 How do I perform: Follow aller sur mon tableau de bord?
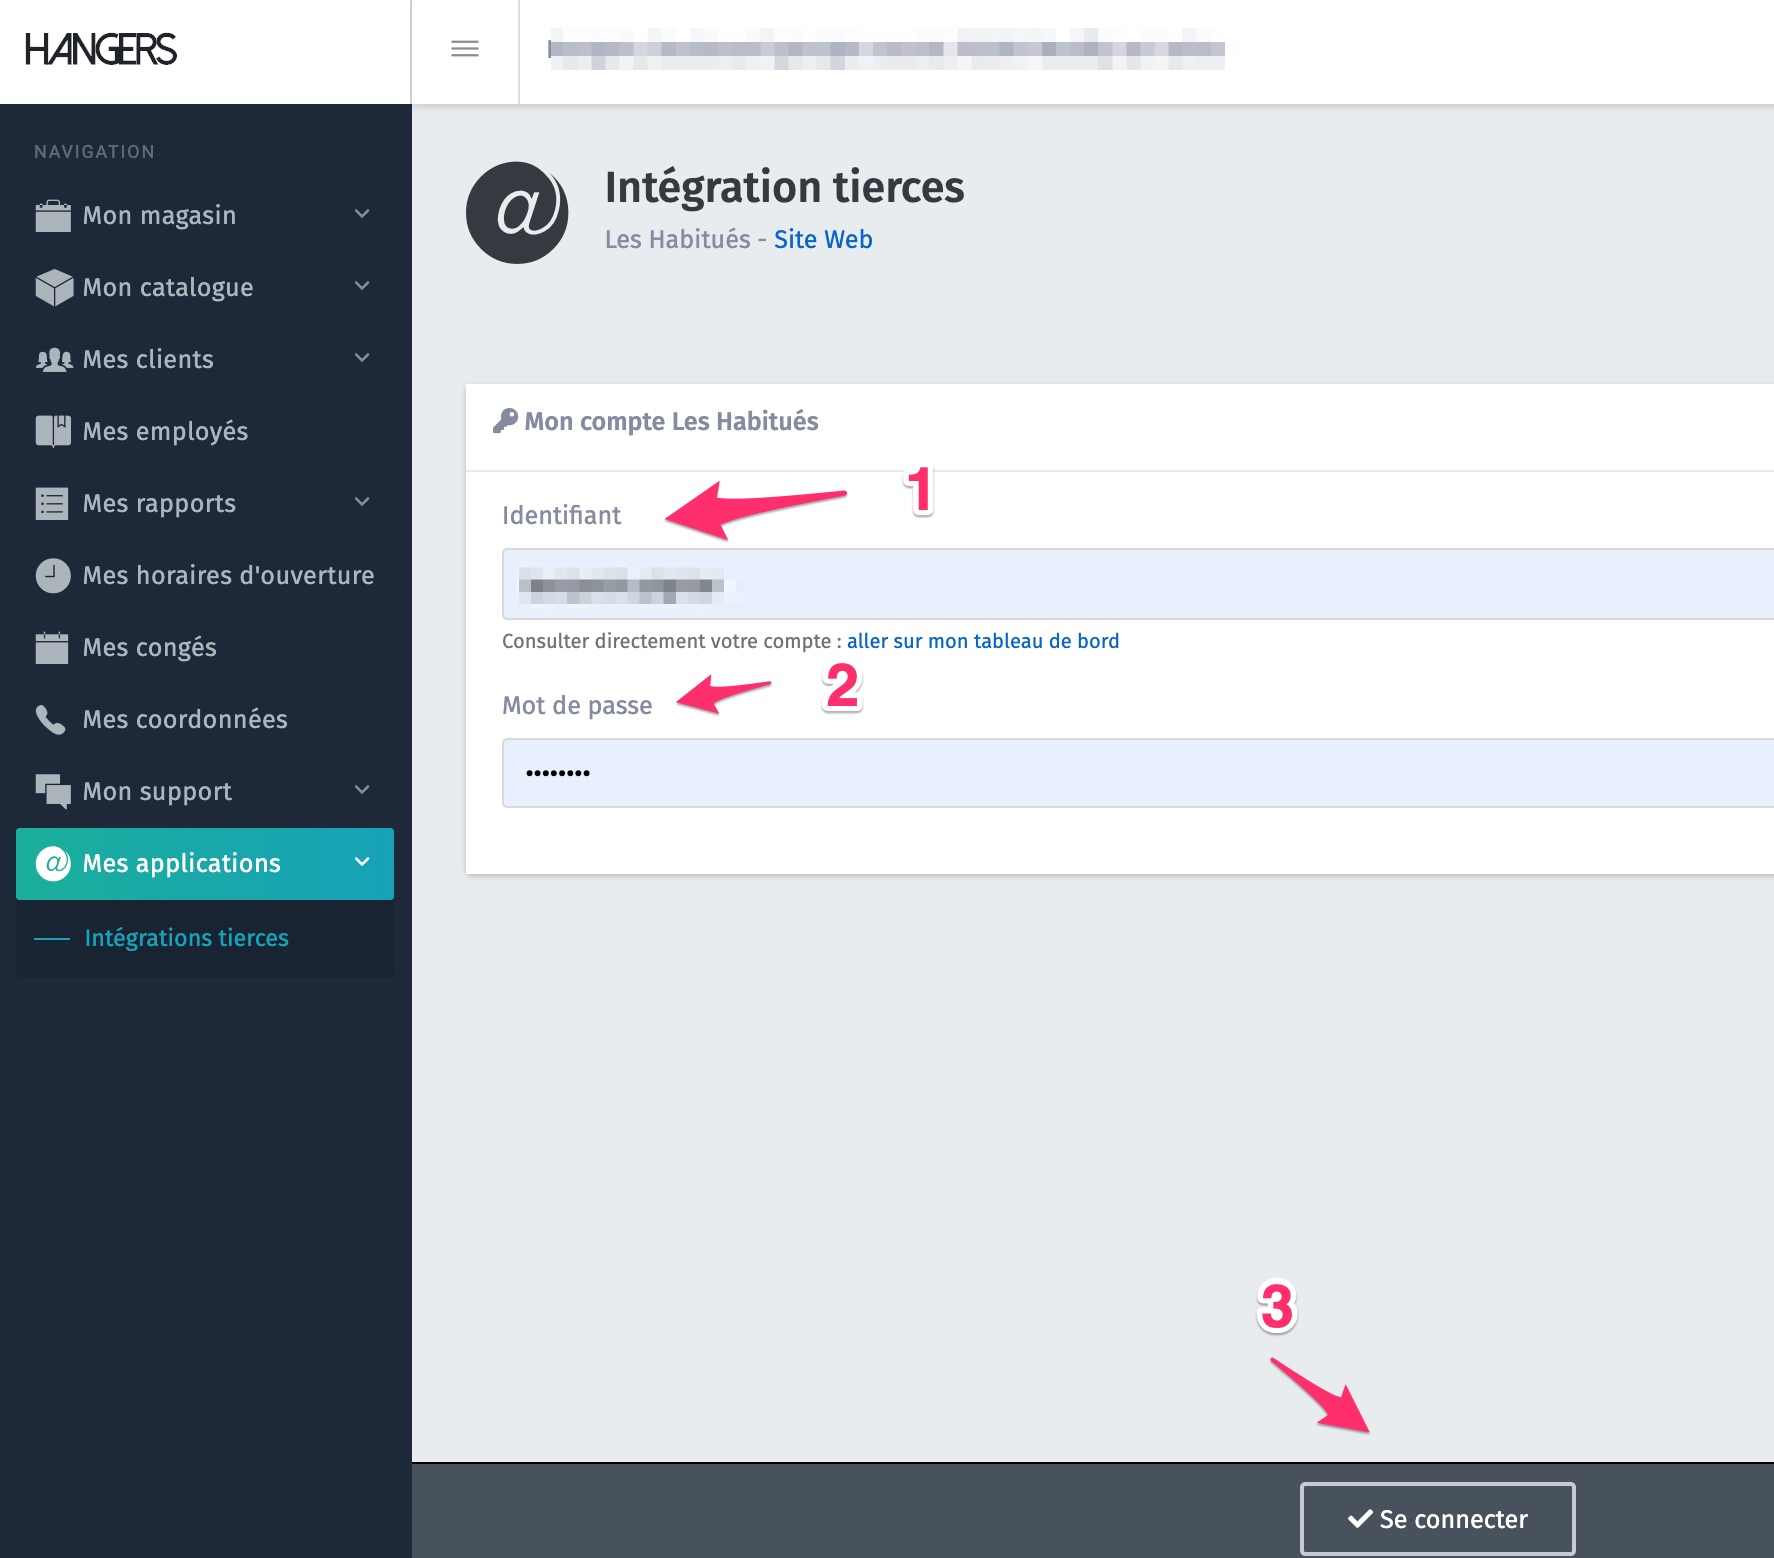(x=983, y=641)
